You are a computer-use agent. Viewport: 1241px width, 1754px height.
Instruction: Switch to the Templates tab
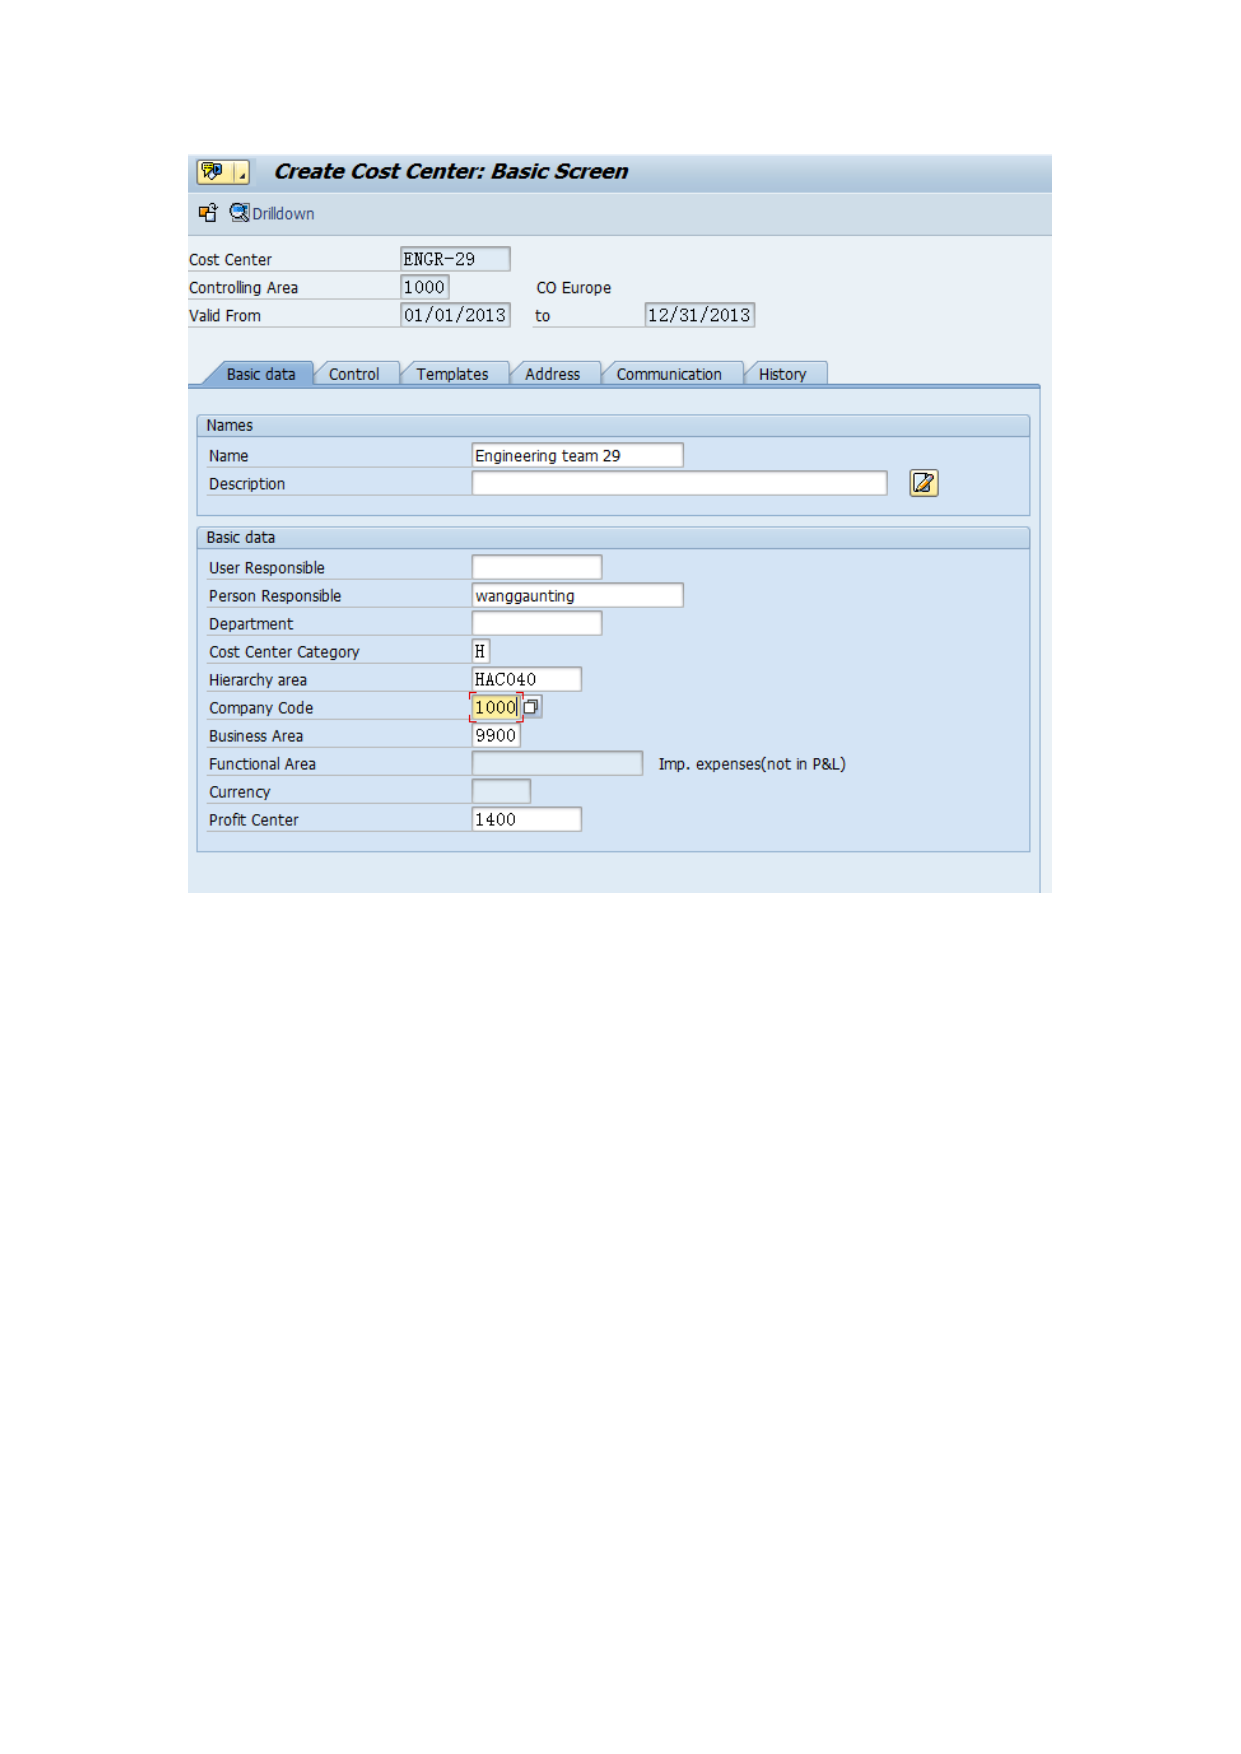pos(452,374)
